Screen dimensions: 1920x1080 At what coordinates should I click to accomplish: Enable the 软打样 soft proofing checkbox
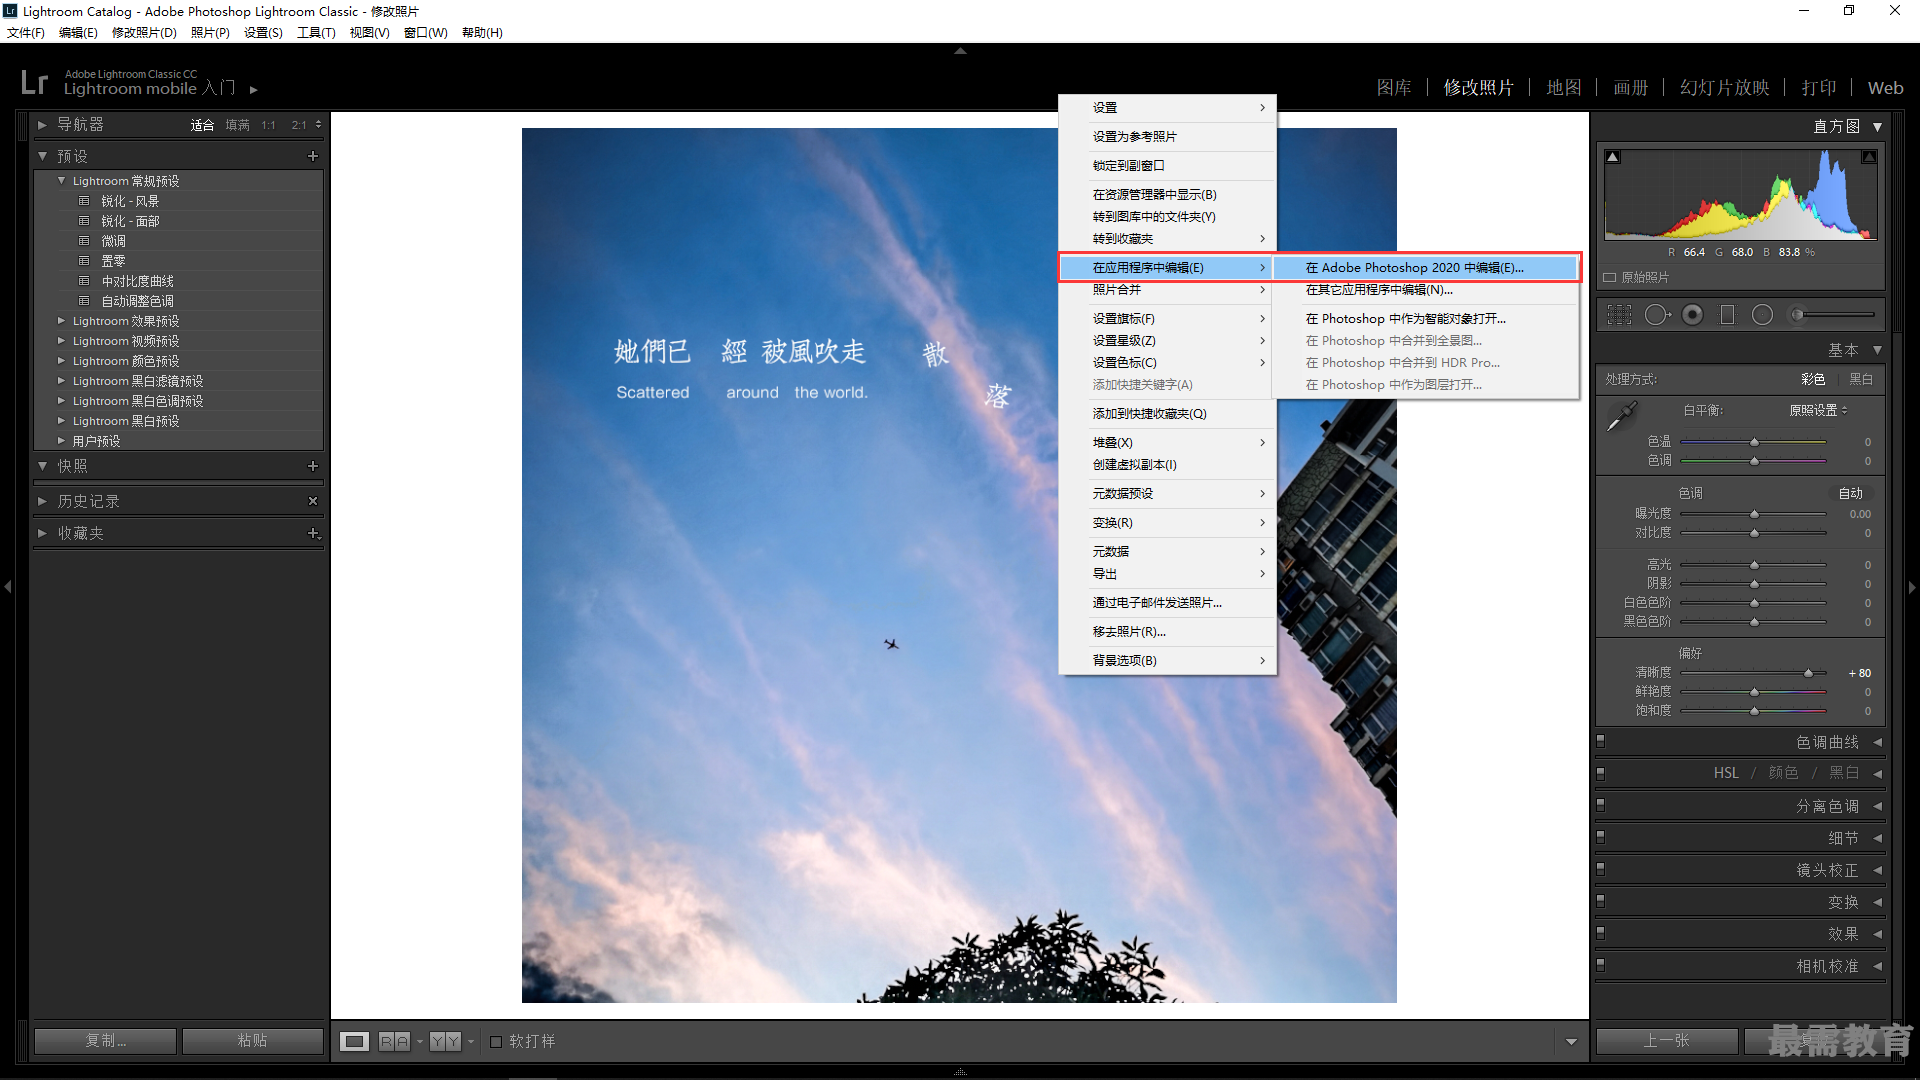(x=496, y=1041)
